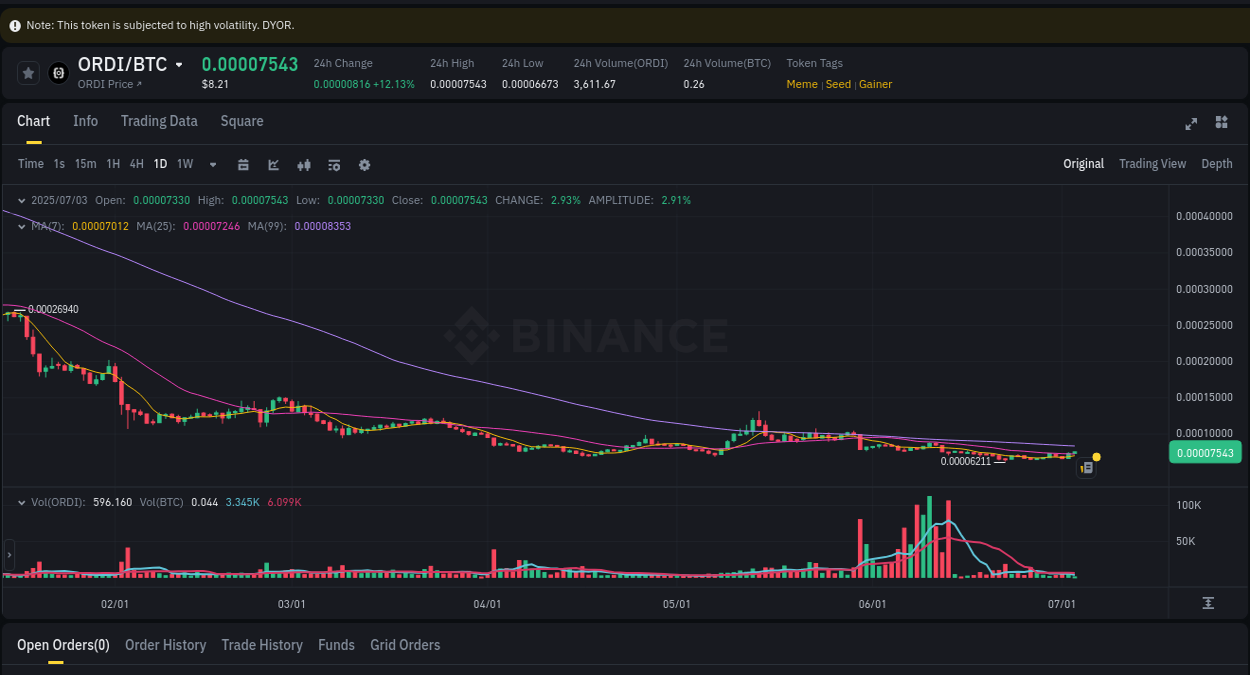Open the extra timeframes dropdown arrow
This screenshot has width=1250, height=675.
[x=212, y=164]
